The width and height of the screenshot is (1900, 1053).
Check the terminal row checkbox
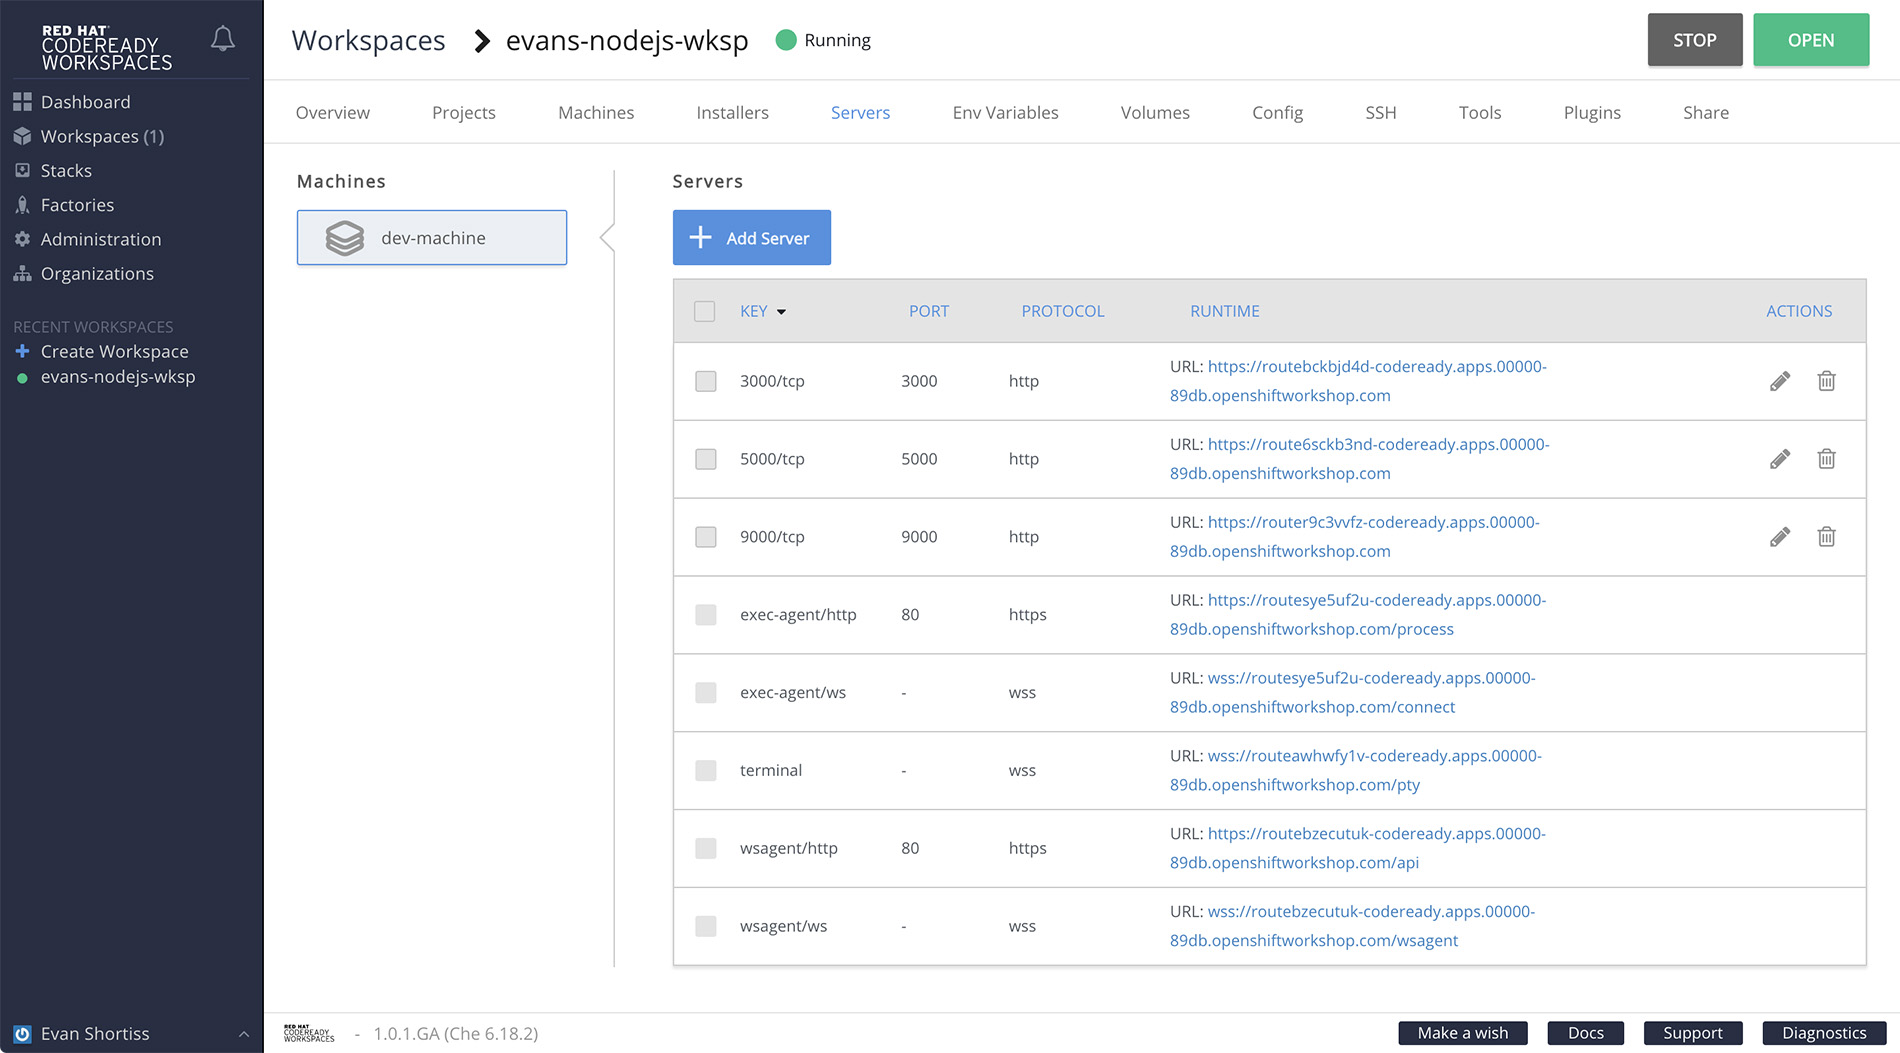click(706, 770)
